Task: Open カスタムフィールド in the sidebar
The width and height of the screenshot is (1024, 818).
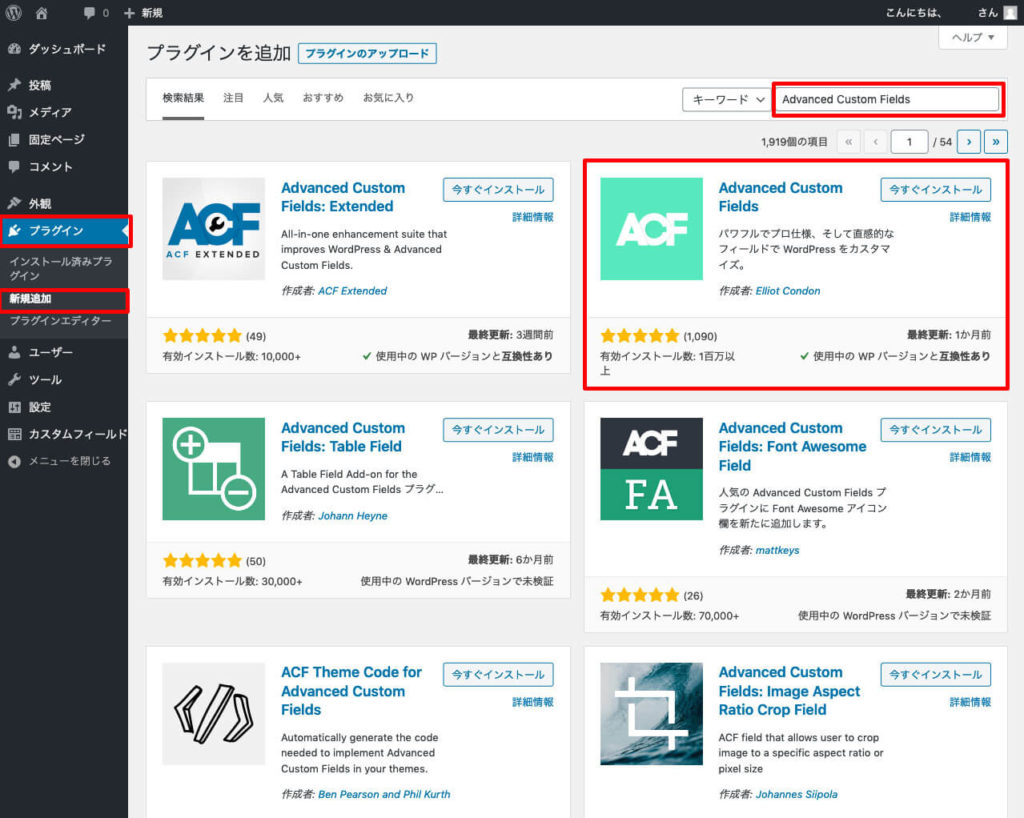Action: [x=64, y=434]
